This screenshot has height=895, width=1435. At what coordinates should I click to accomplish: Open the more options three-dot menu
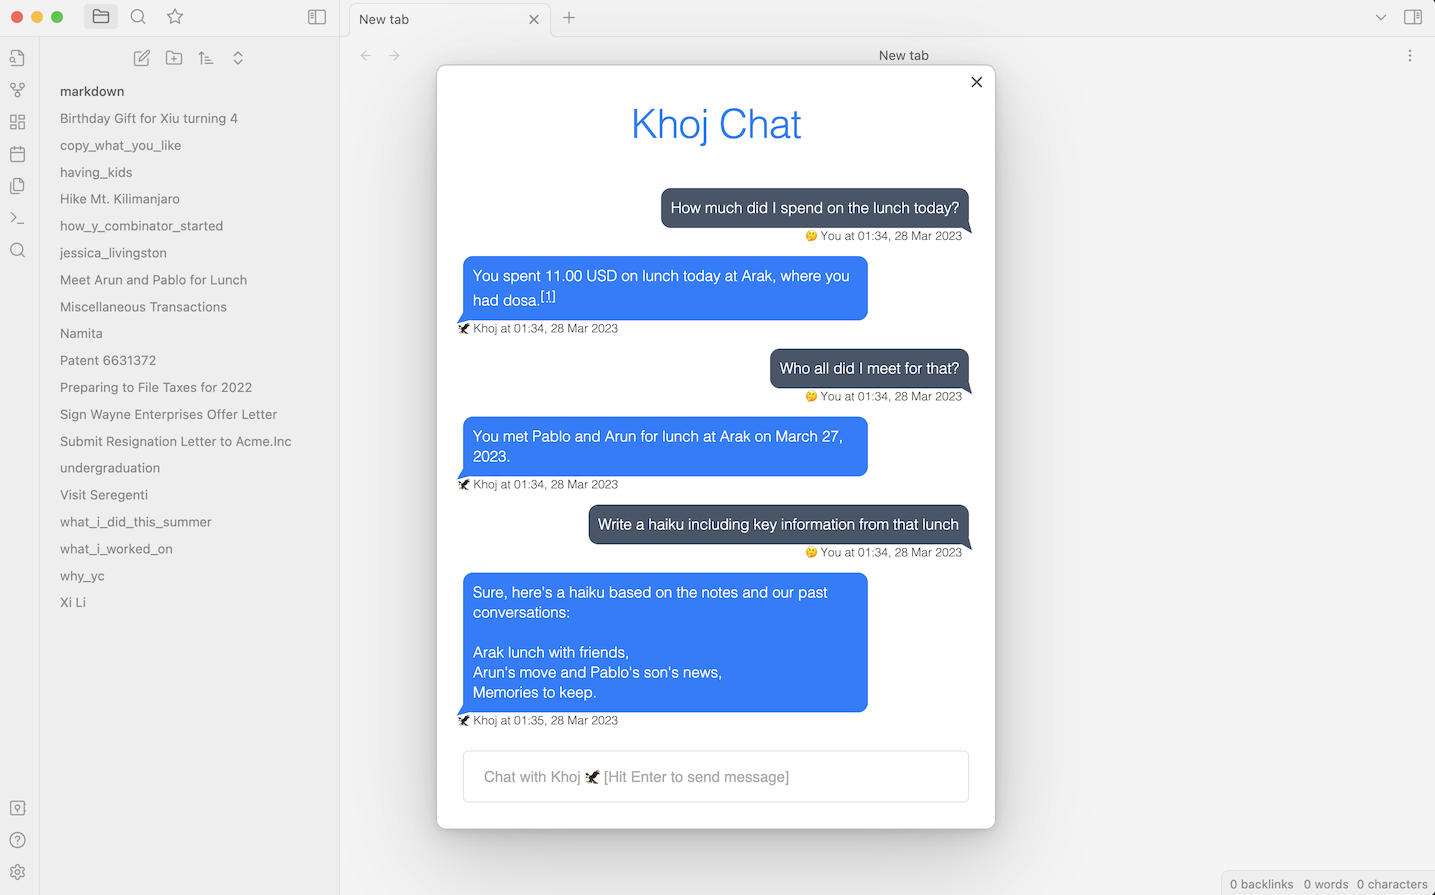[1410, 56]
